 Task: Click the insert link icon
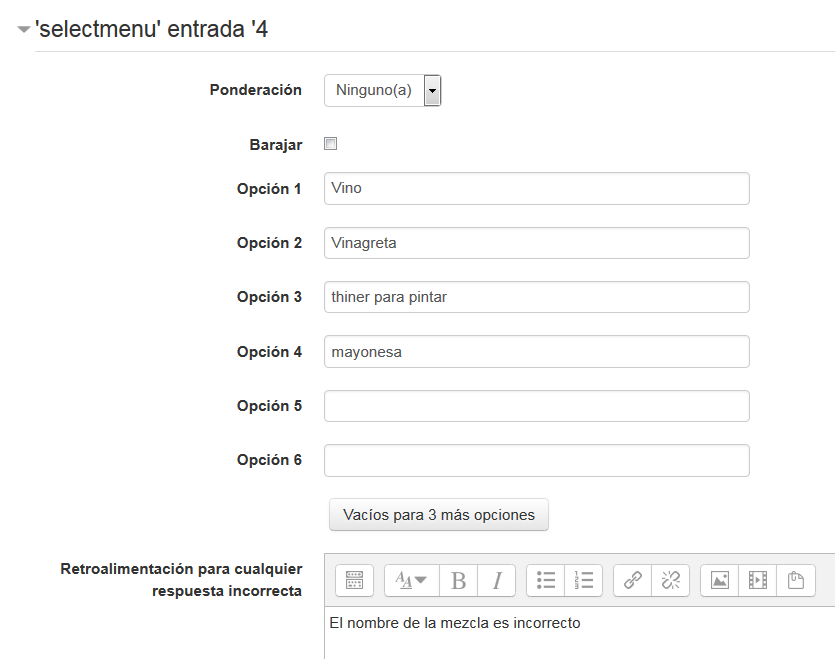tap(632, 580)
